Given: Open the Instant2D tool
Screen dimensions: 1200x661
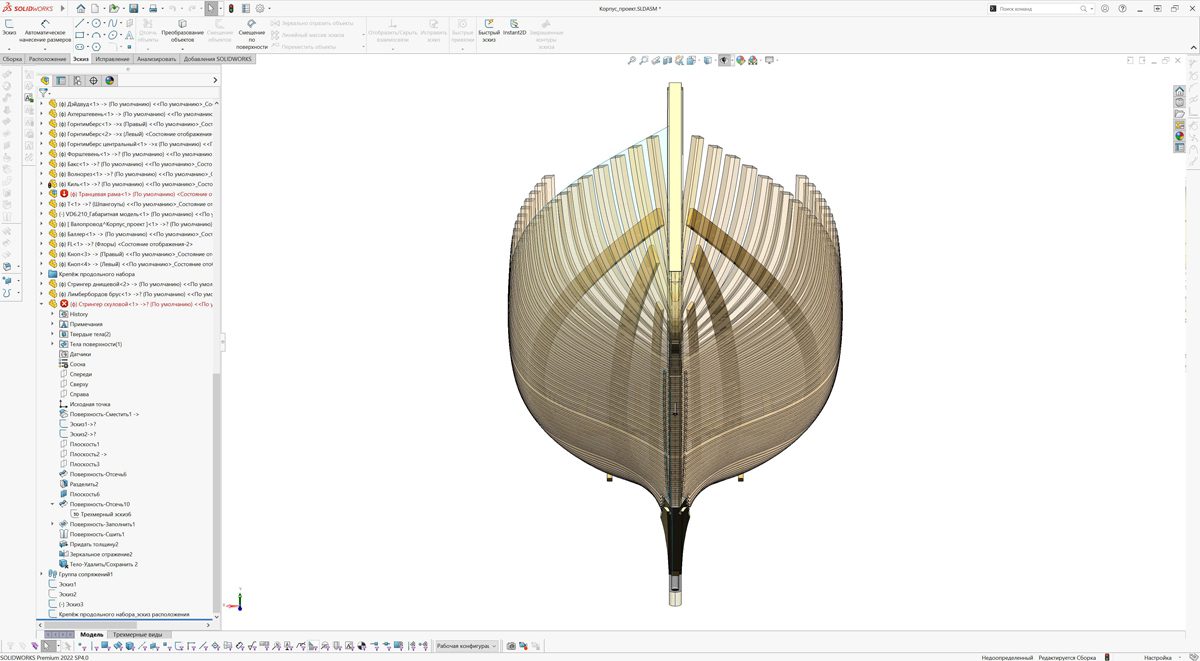Looking at the screenshot, I should pos(514,26).
